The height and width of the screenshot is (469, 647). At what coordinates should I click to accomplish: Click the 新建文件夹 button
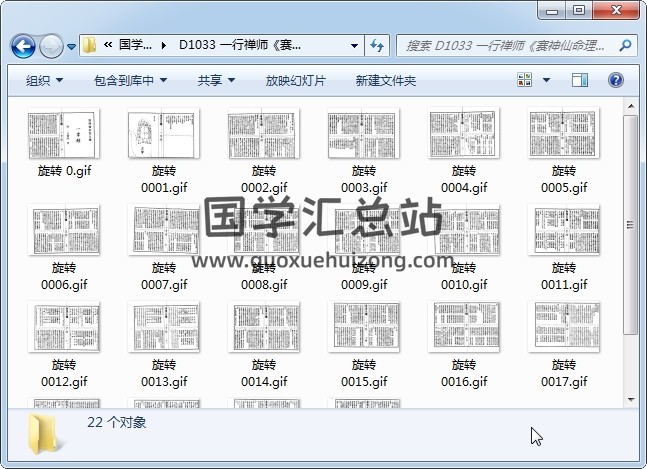point(385,80)
